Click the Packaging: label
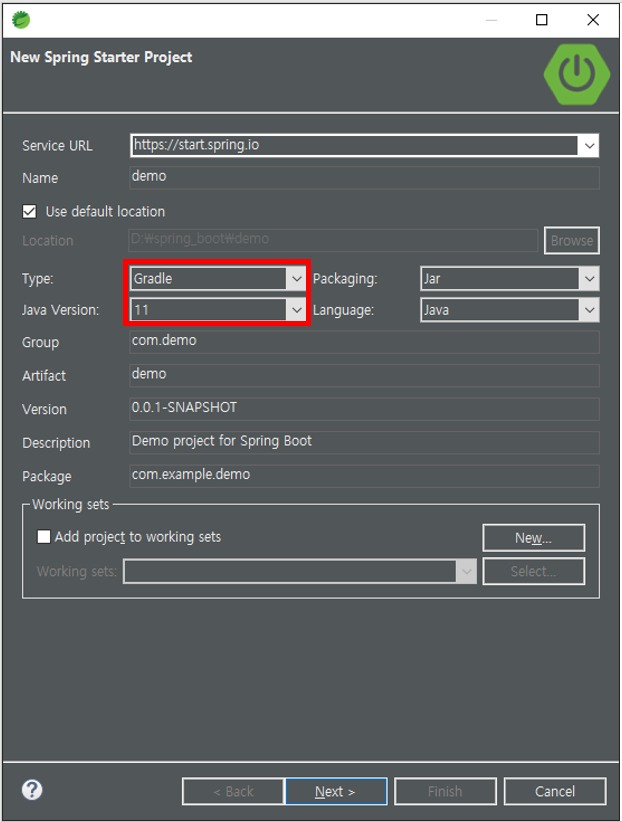Viewport: 622px width, 822px height. (345, 279)
